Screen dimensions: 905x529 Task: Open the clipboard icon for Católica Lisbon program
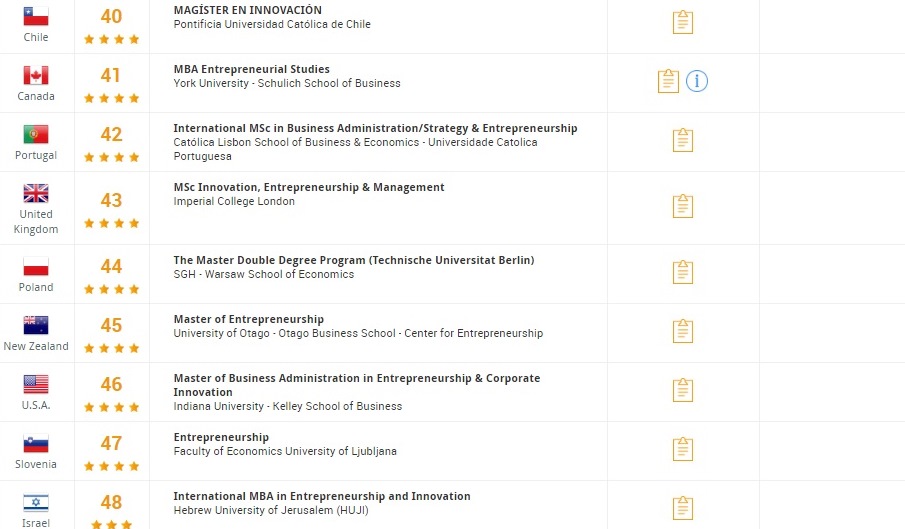click(x=683, y=140)
